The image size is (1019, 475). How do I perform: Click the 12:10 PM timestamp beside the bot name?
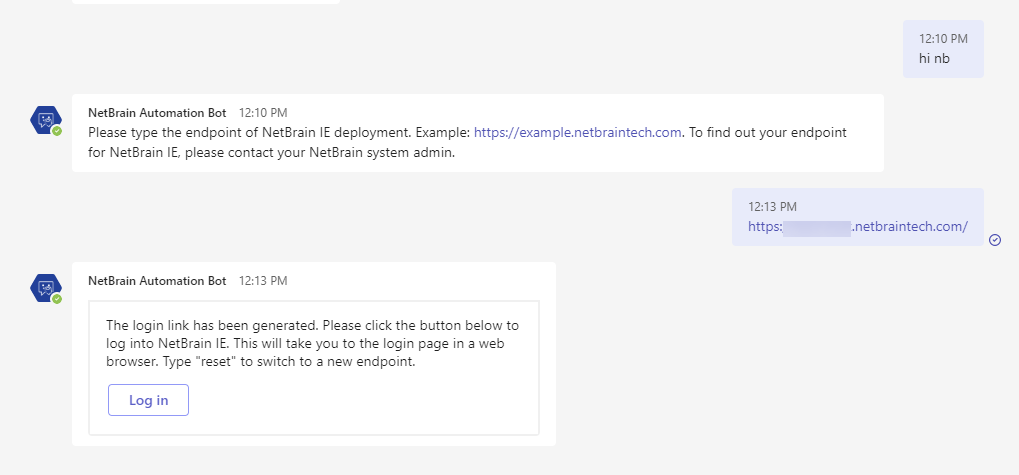pyautogui.click(x=263, y=113)
